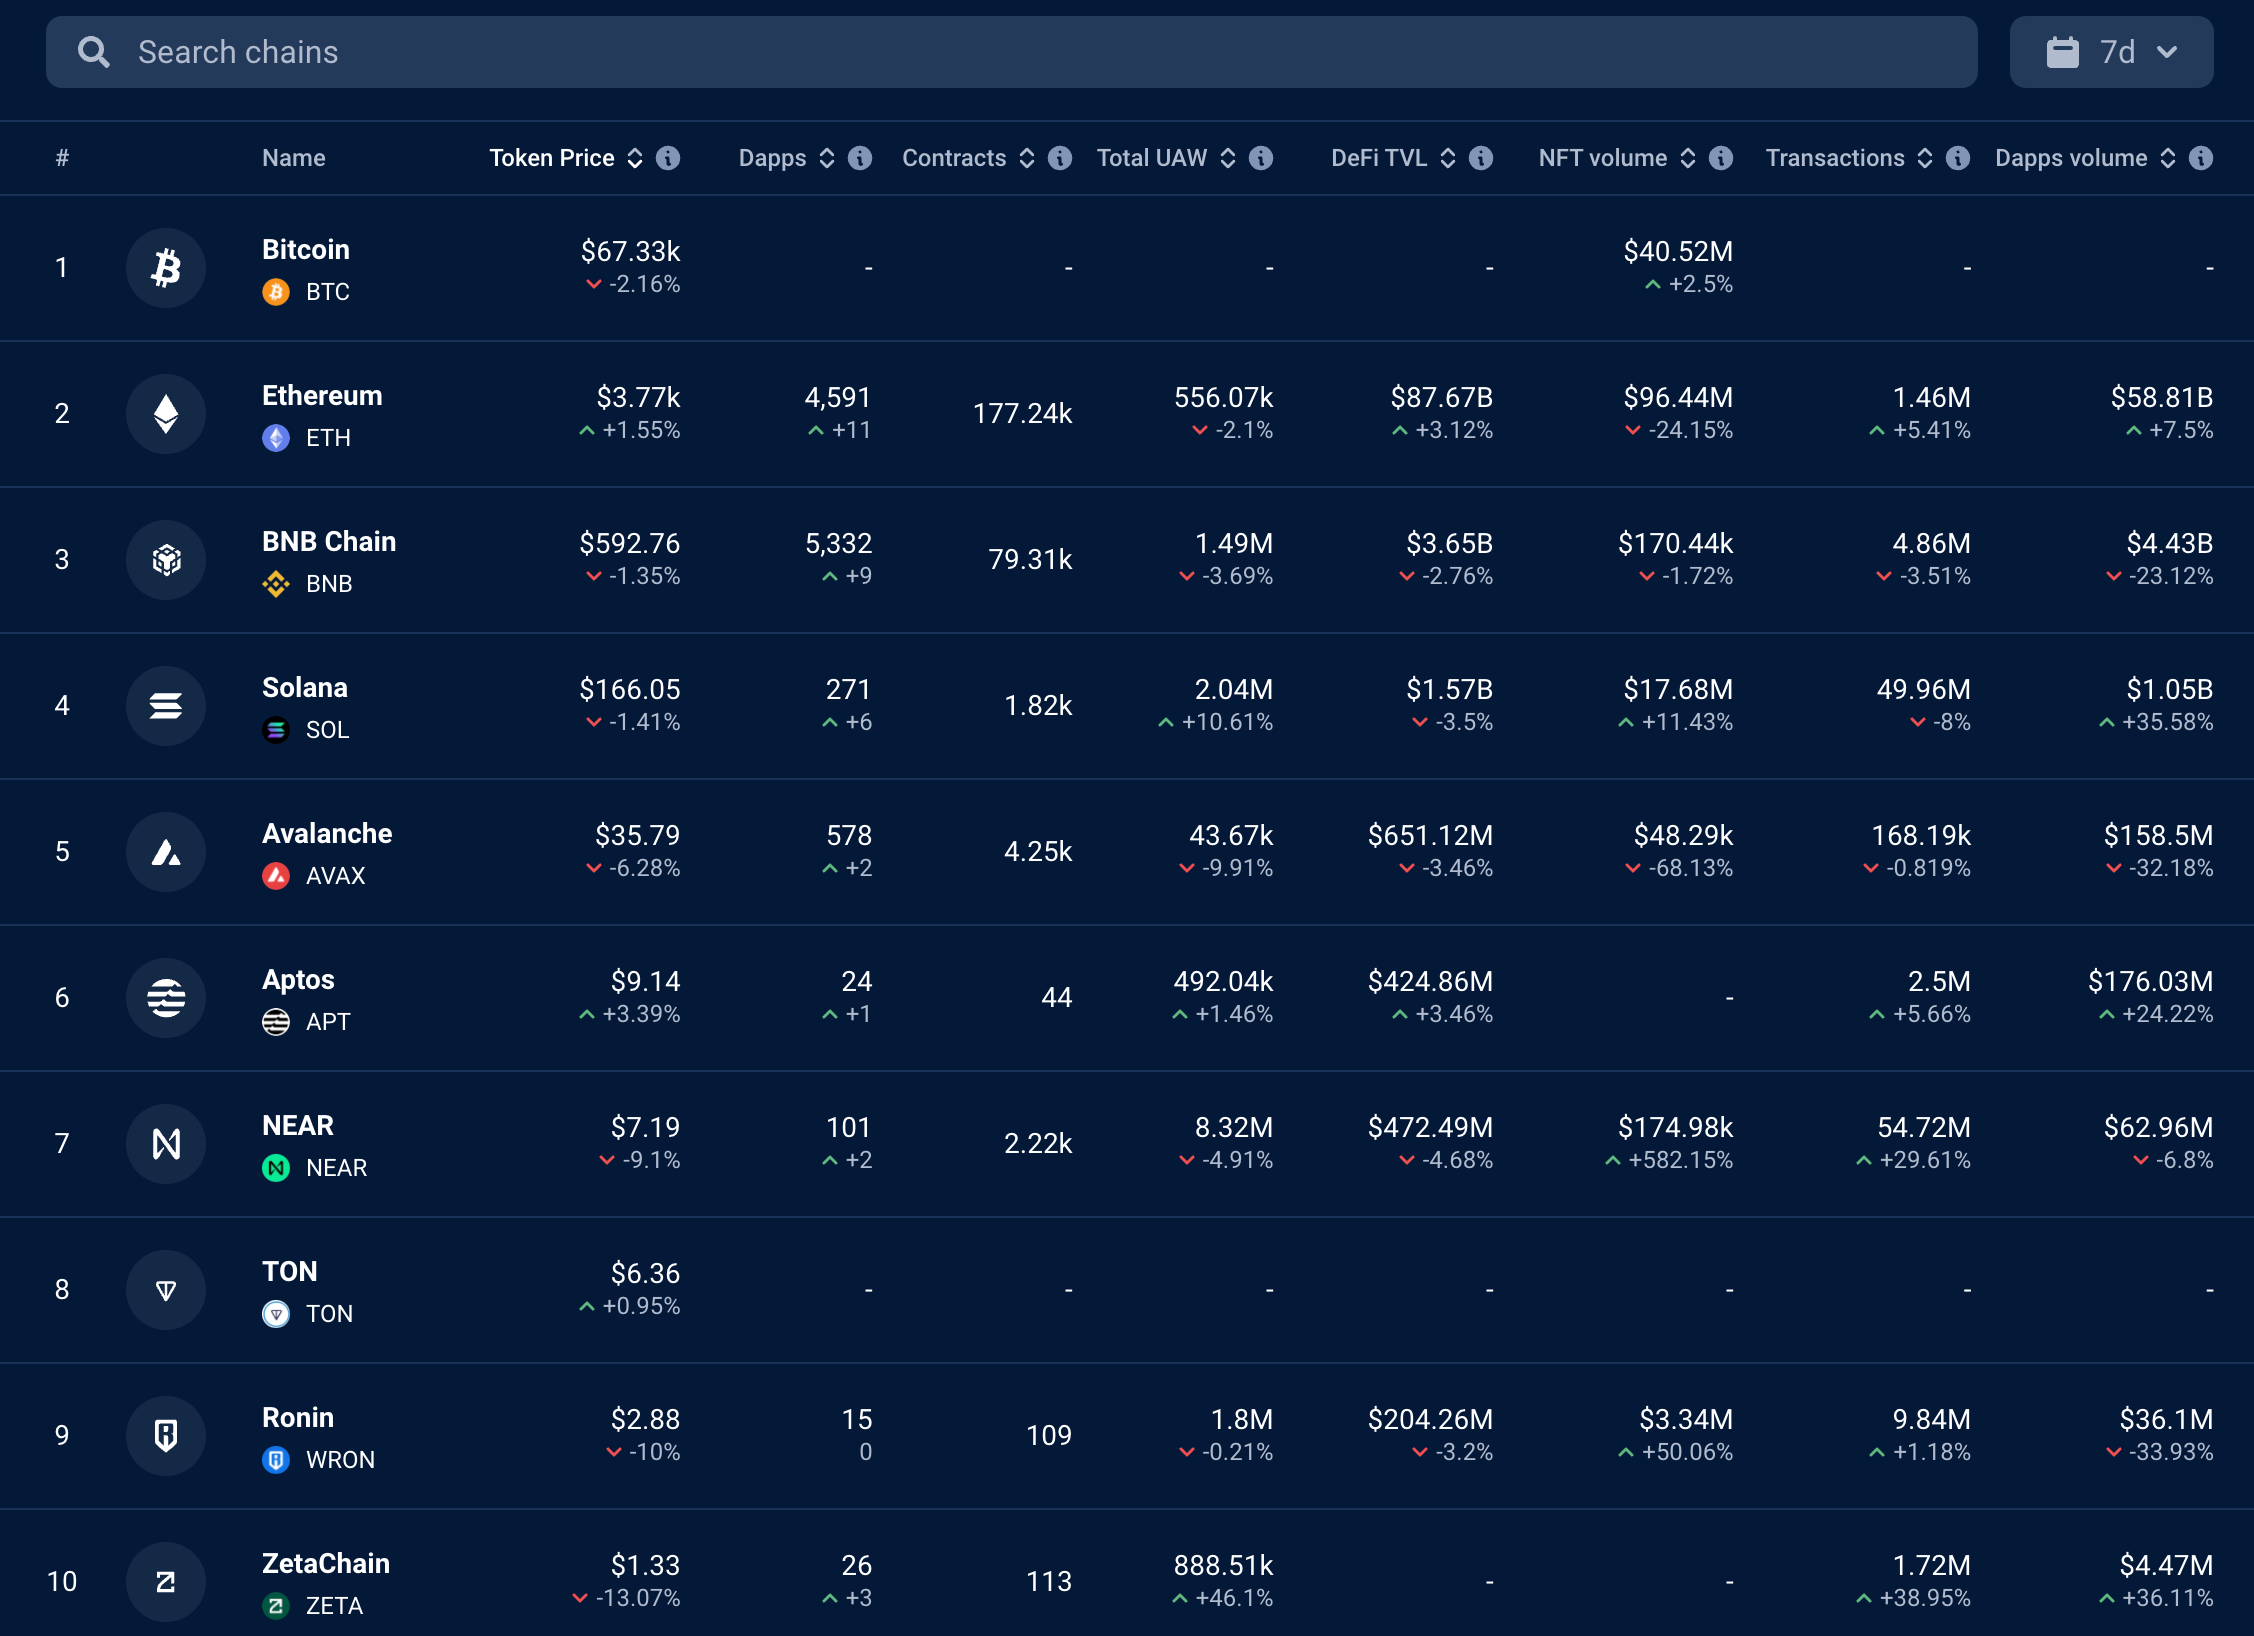Click the Solana chain logo icon
Image resolution: width=2254 pixels, height=1636 pixels.
point(166,706)
